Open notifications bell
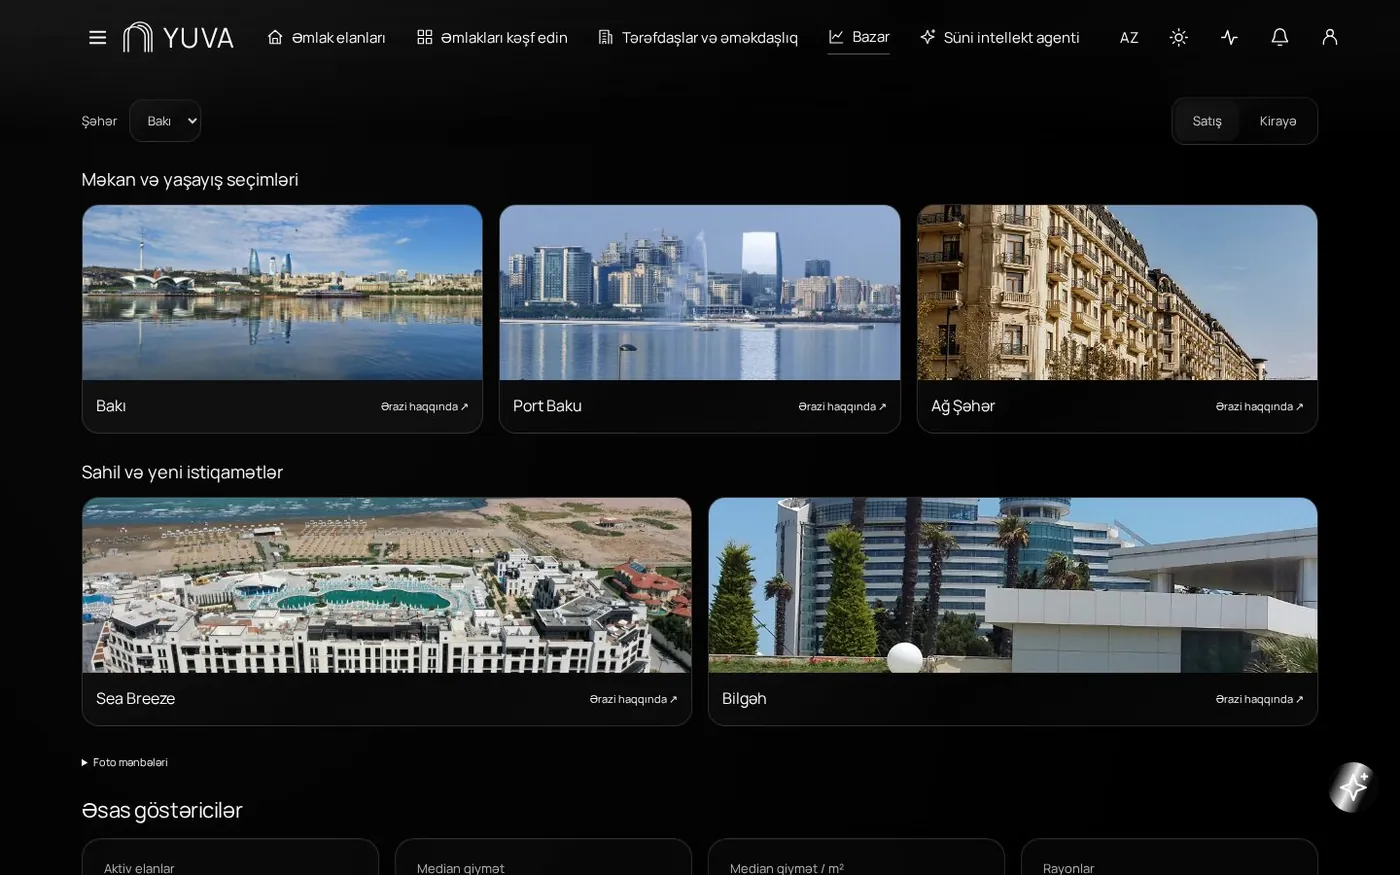 tap(1279, 37)
